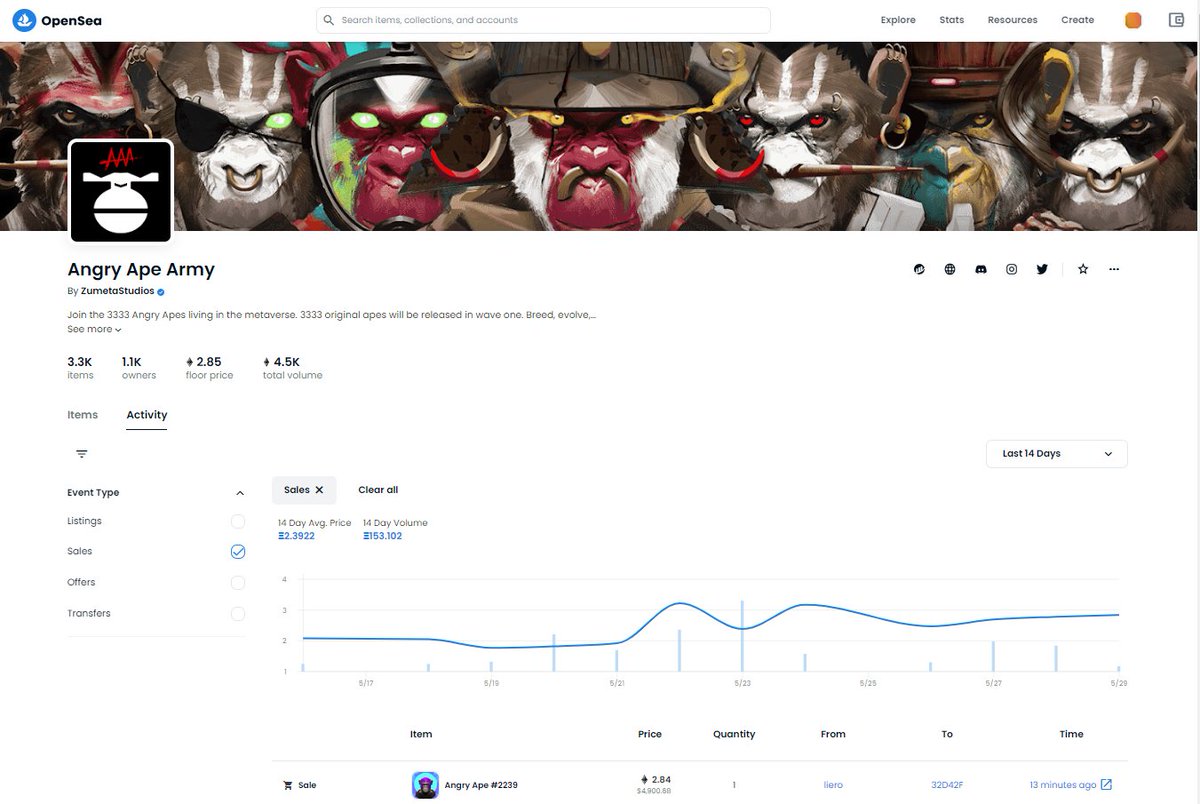Click the 13 minutes ago link
This screenshot has width=1200, height=804.
click(x=1063, y=785)
